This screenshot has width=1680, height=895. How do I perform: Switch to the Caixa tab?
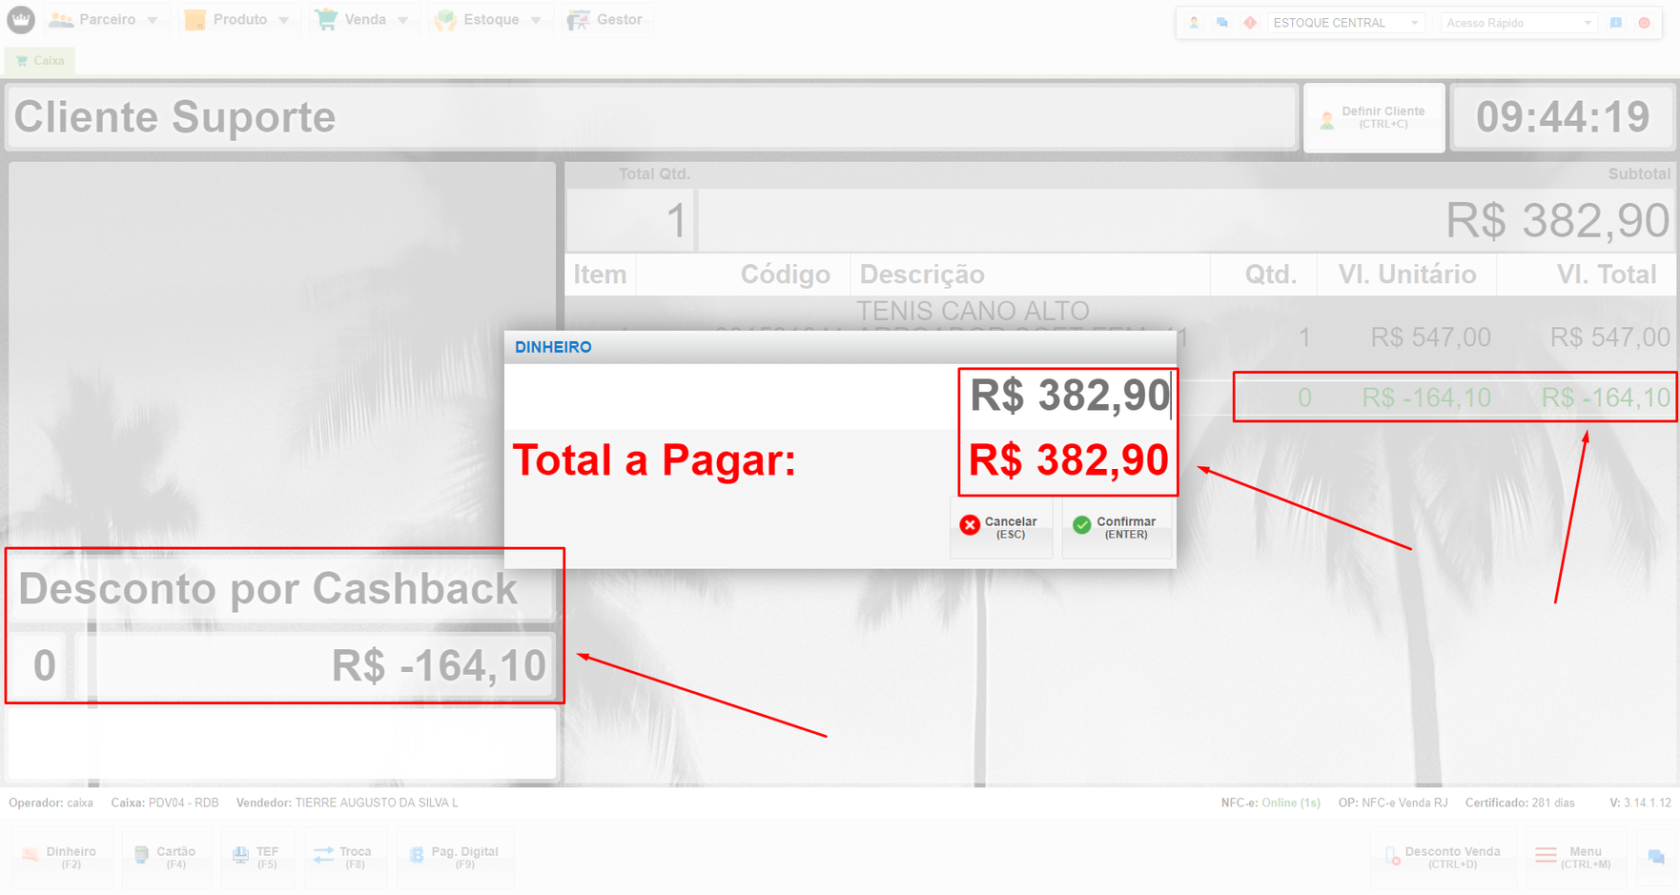click(x=40, y=61)
